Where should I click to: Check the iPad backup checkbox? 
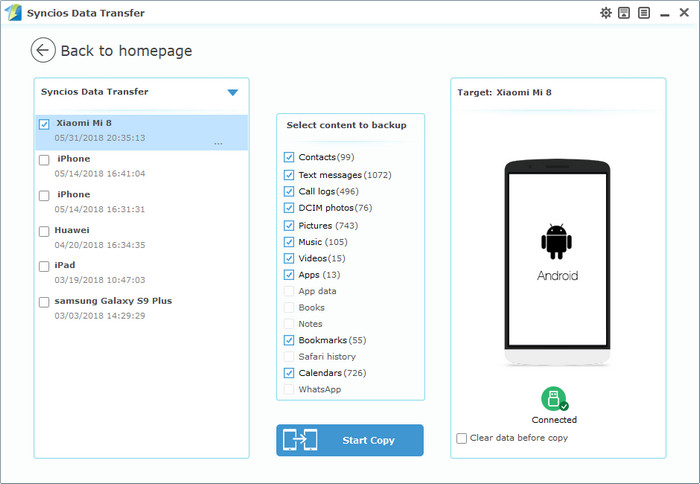[x=44, y=267]
